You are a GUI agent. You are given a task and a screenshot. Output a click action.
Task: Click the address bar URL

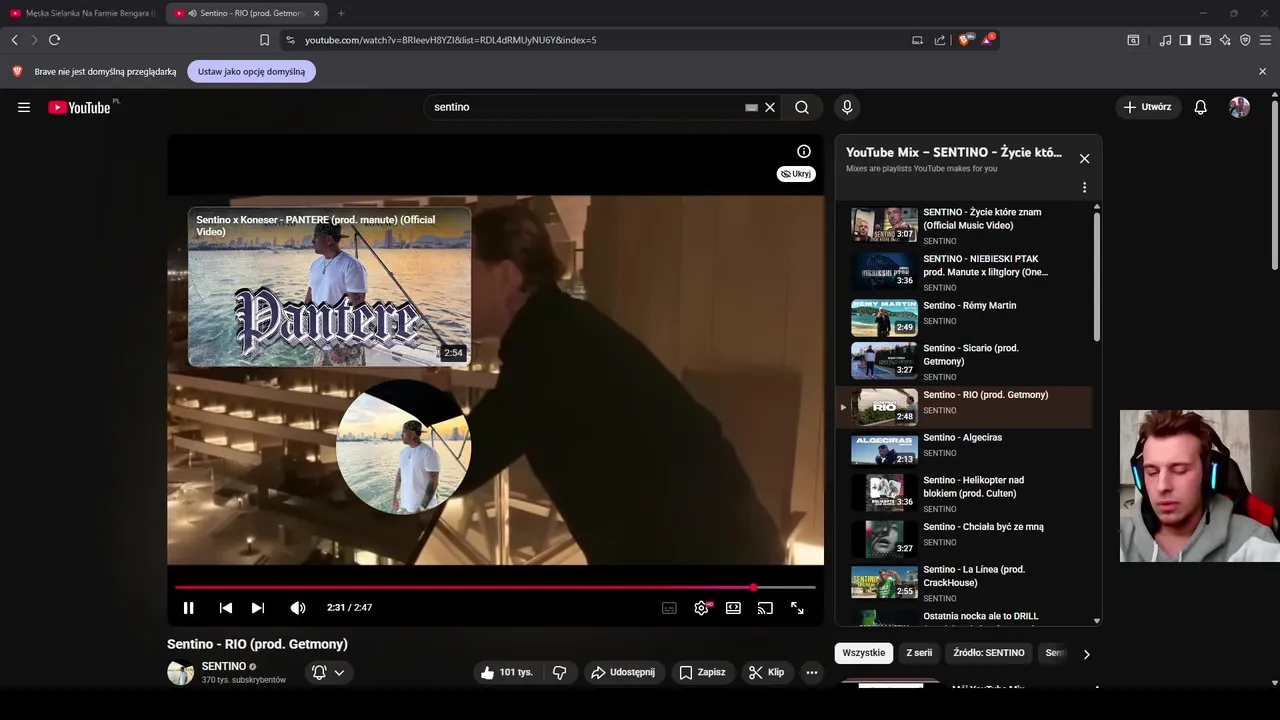pyautogui.click(x=450, y=40)
